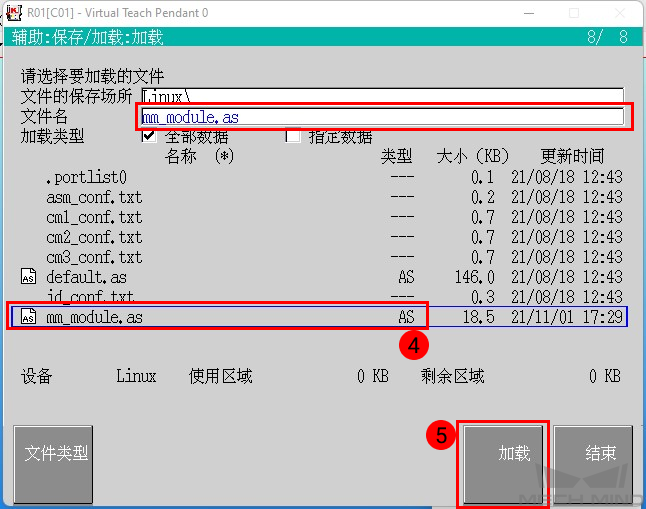Click the AS file icon beside default.as

pyautogui.click(x=28, y=277)
